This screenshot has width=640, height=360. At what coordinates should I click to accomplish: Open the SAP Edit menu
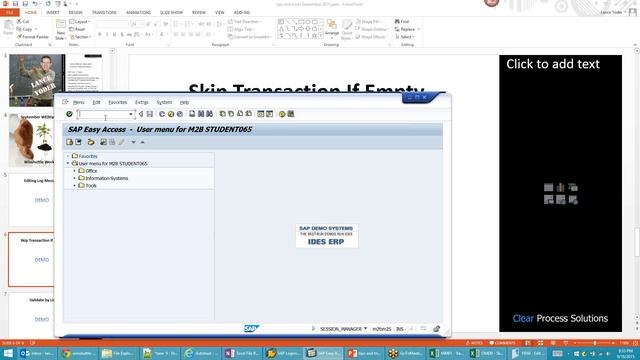pos(96,102)
